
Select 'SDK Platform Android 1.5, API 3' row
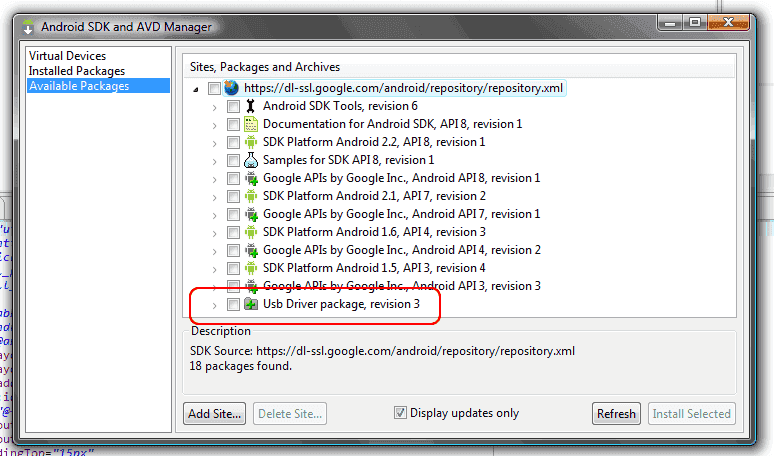(x=374, y=268)
